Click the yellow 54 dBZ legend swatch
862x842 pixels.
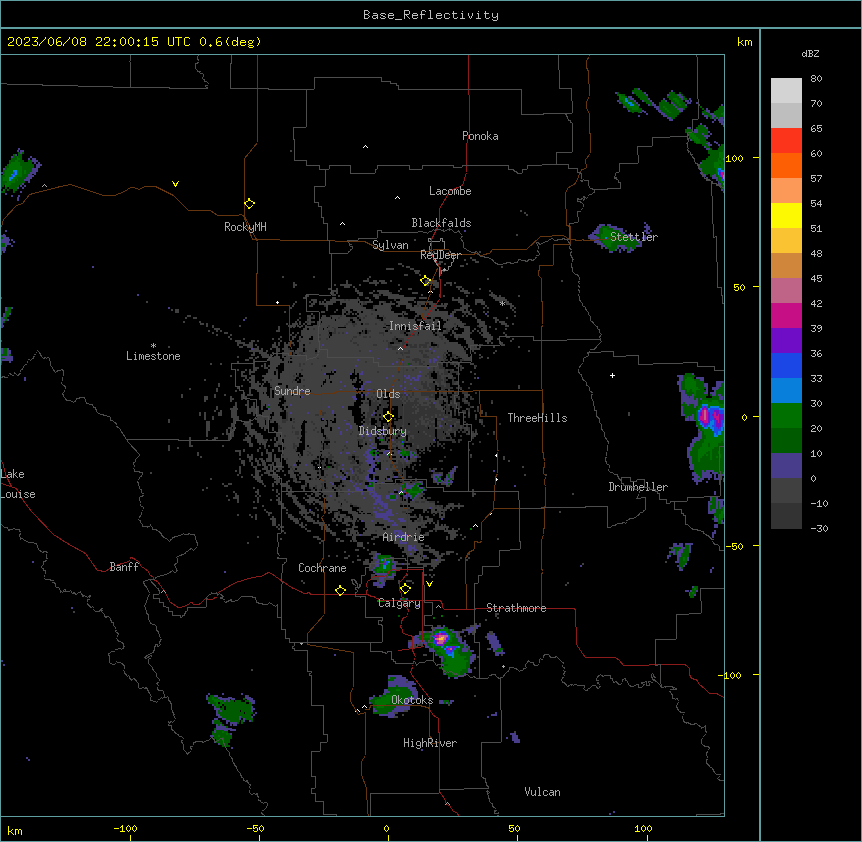786,215
